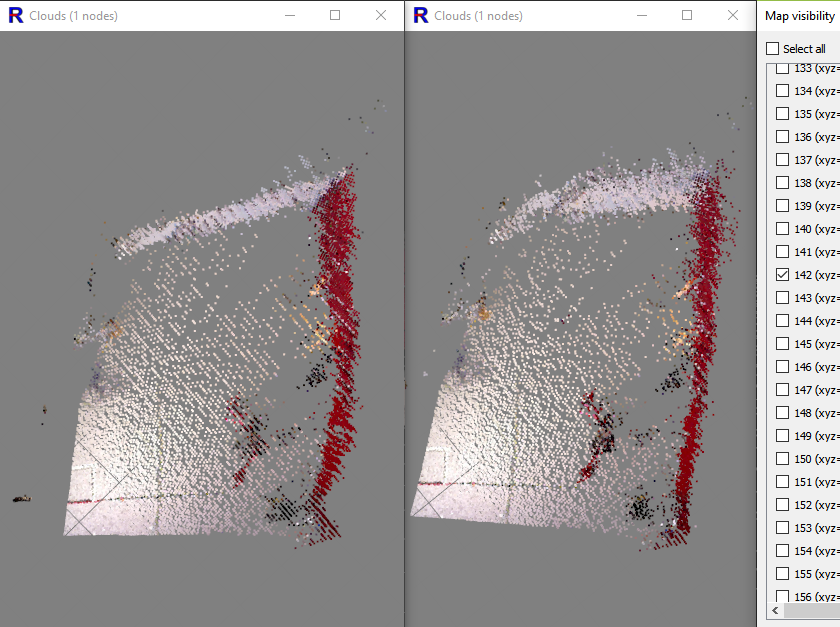Uncheck node 142 in Map visibility

[783, 275]
